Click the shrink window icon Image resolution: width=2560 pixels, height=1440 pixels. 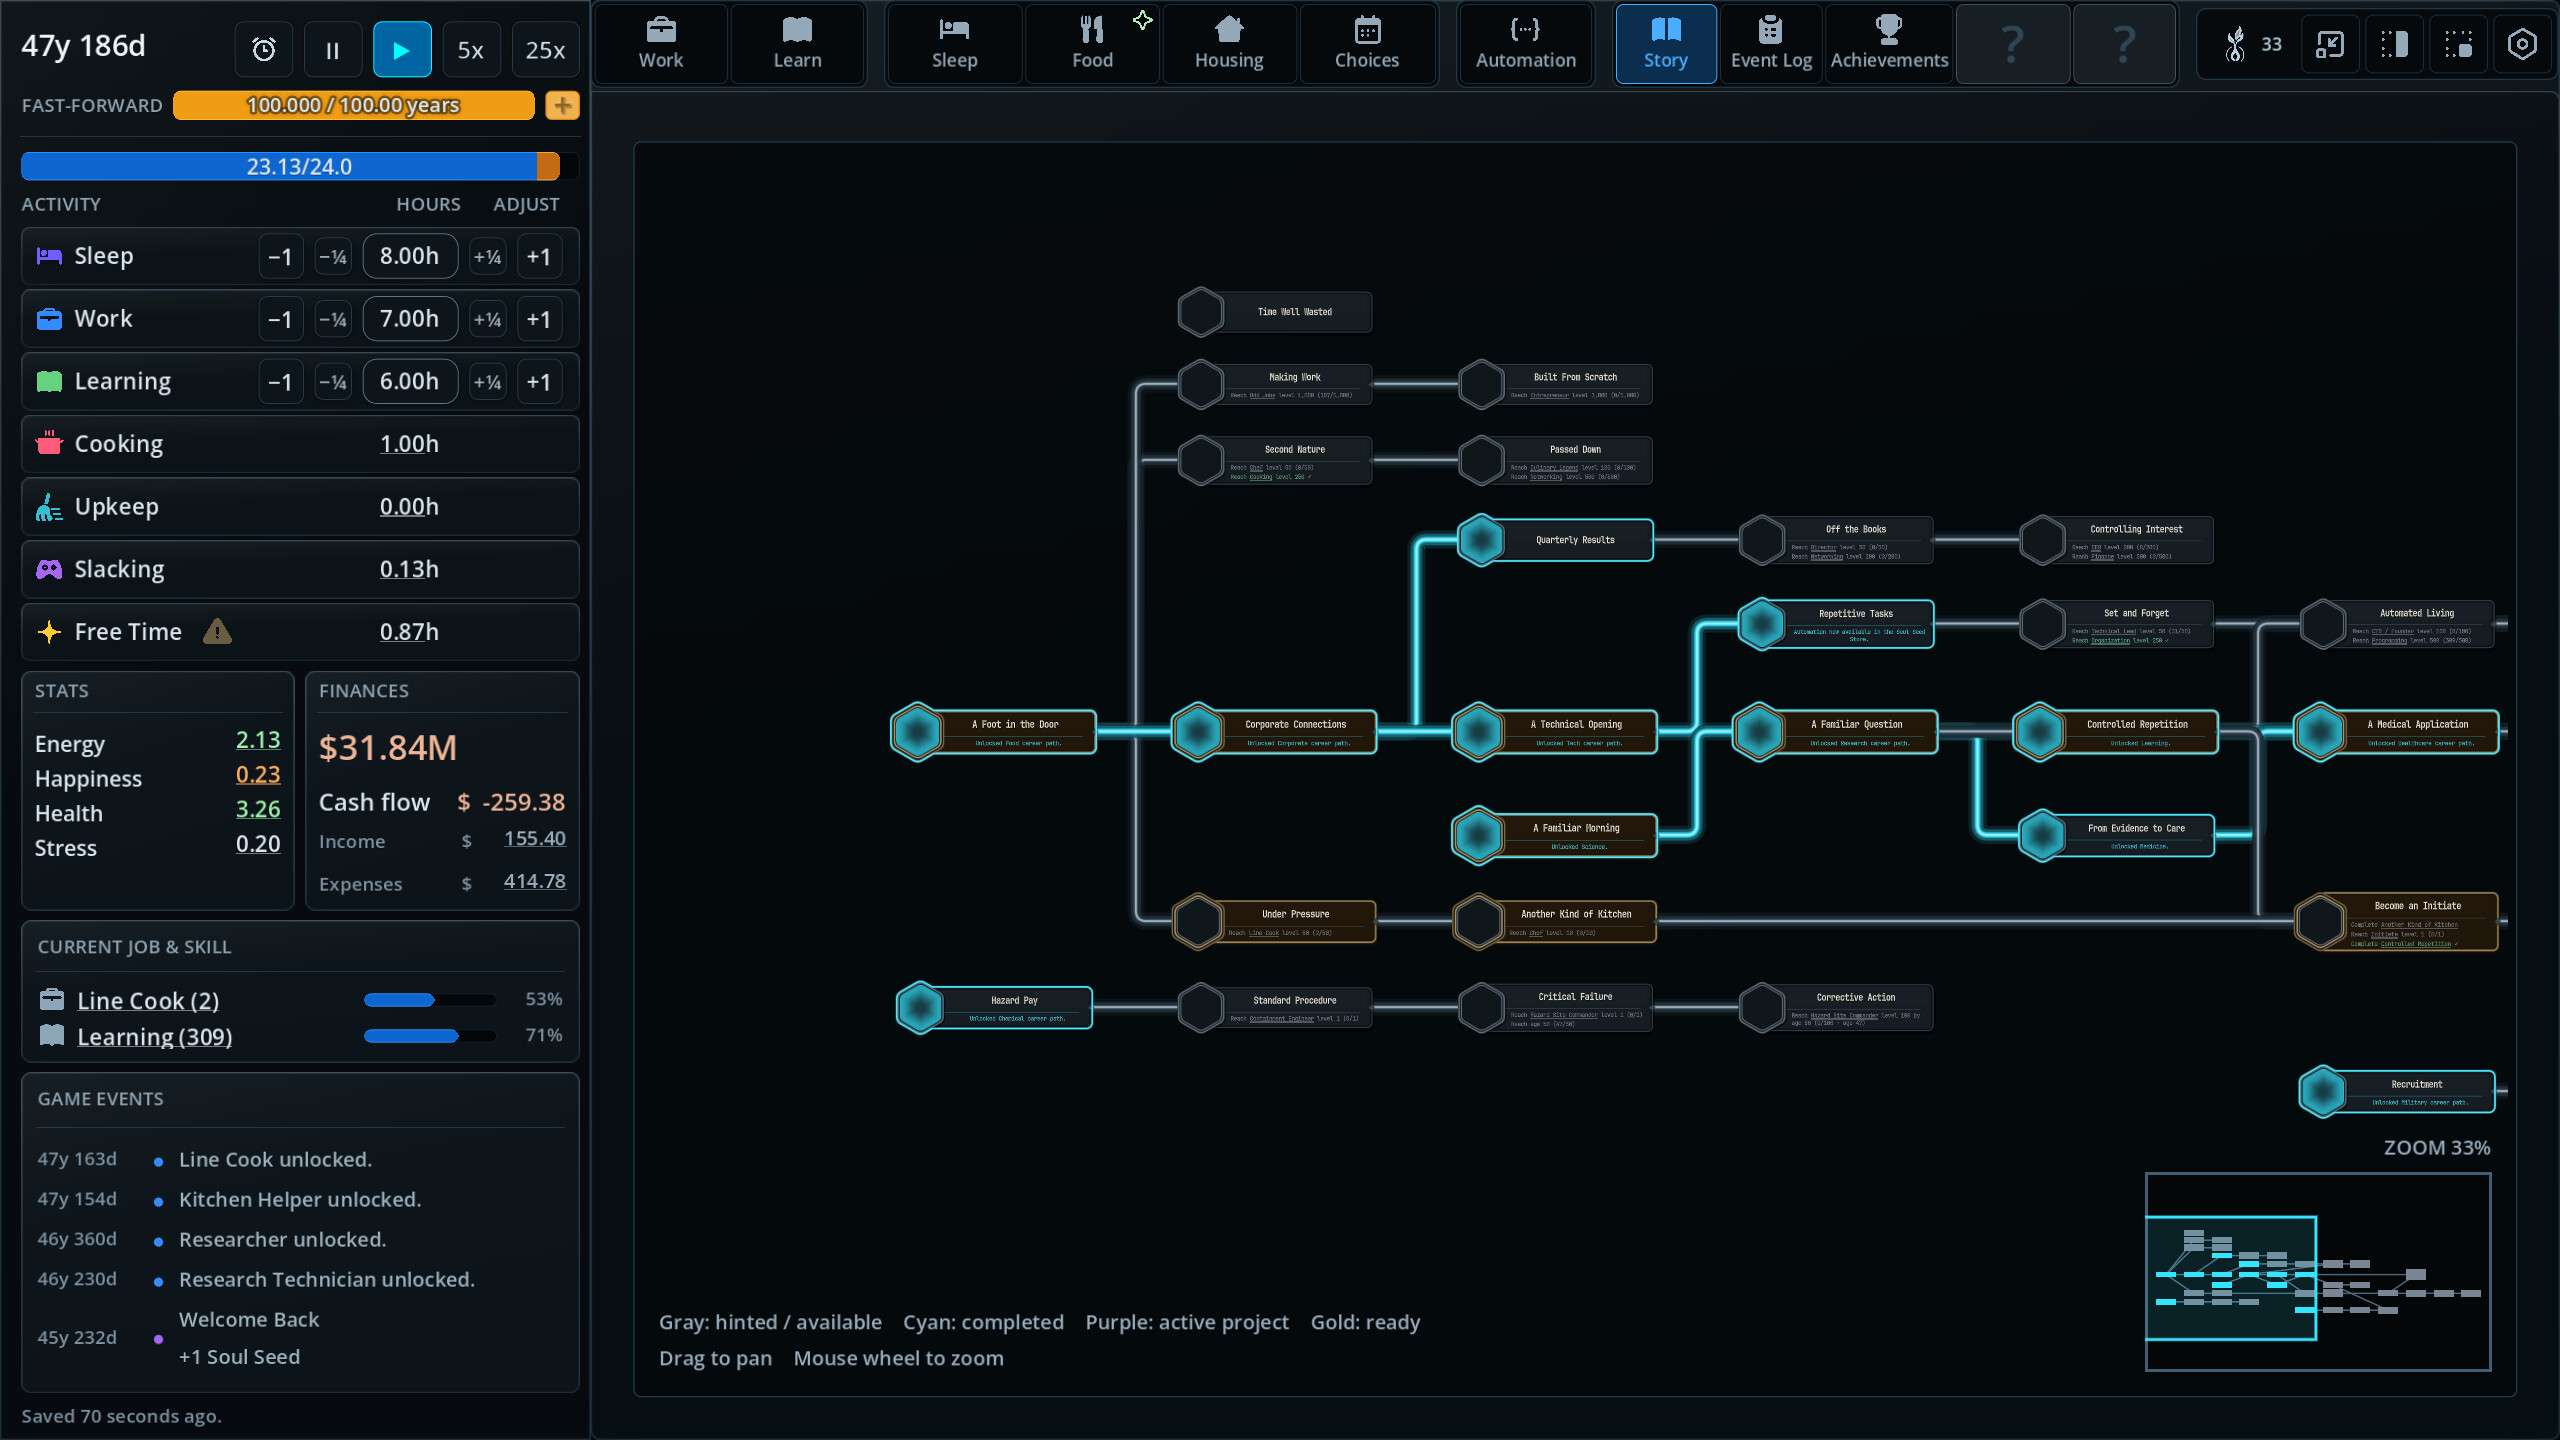click(2330, 44)
